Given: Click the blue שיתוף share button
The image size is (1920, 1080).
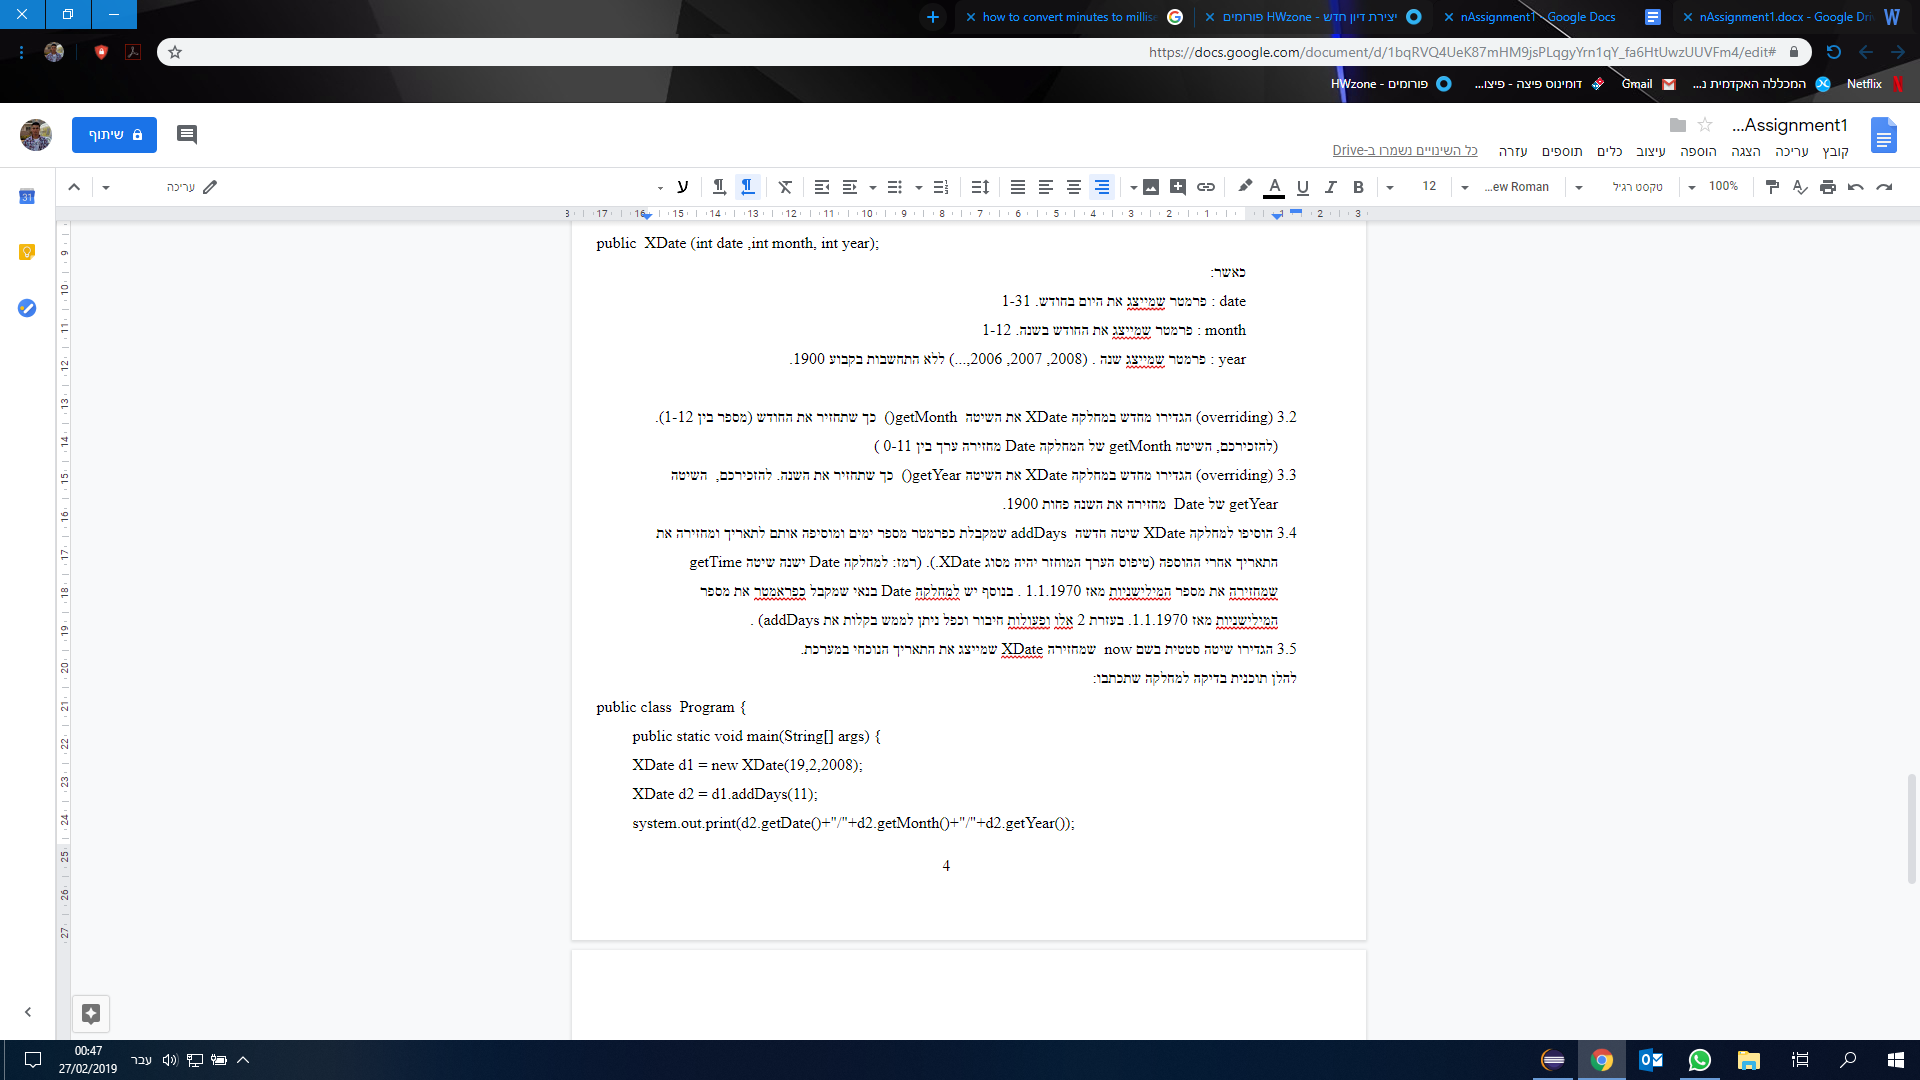Looking at the screenshot, I should pos(114,135).
